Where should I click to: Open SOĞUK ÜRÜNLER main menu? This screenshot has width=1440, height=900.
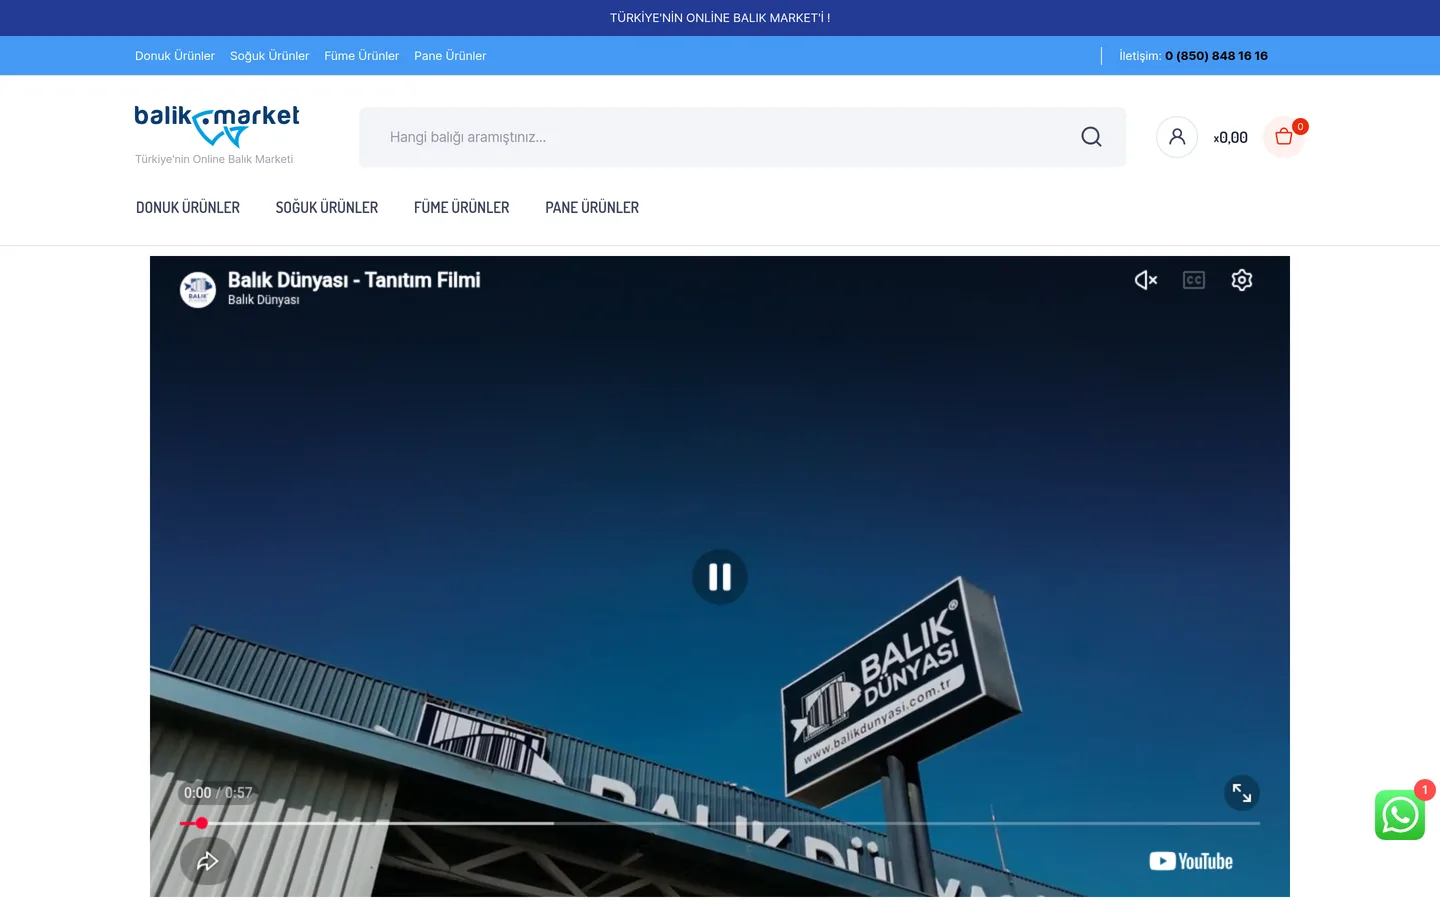(327, 208)
